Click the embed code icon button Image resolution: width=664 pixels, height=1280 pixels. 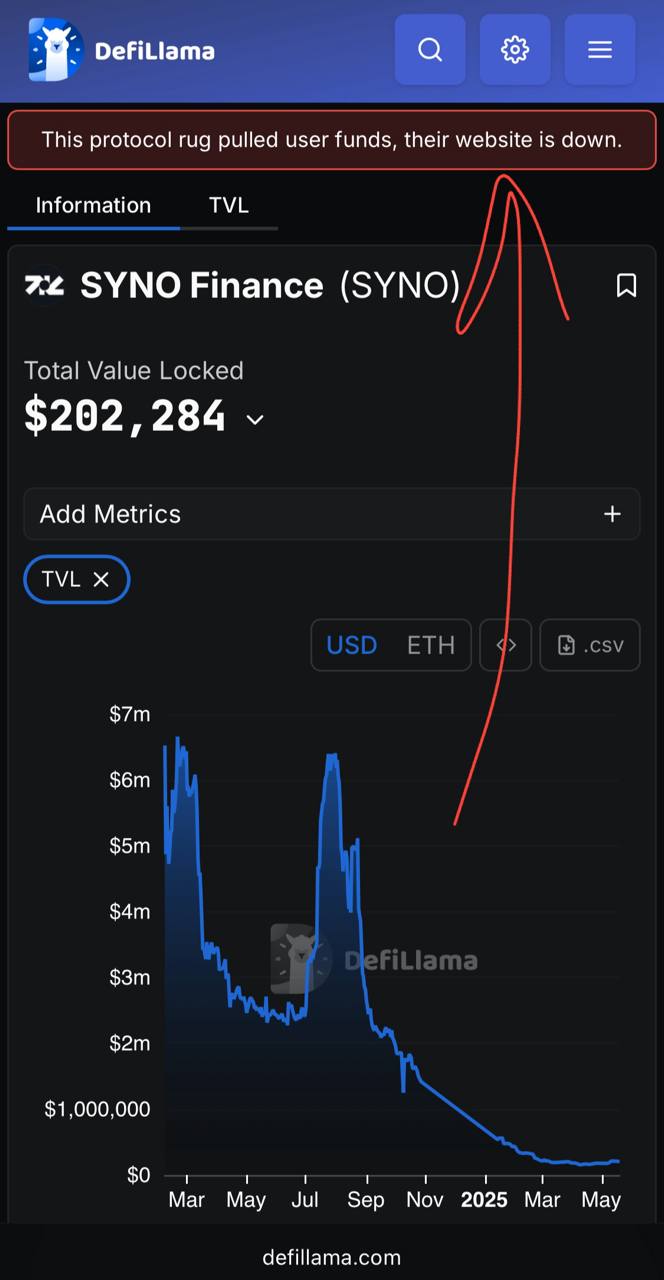click(506, 645)
